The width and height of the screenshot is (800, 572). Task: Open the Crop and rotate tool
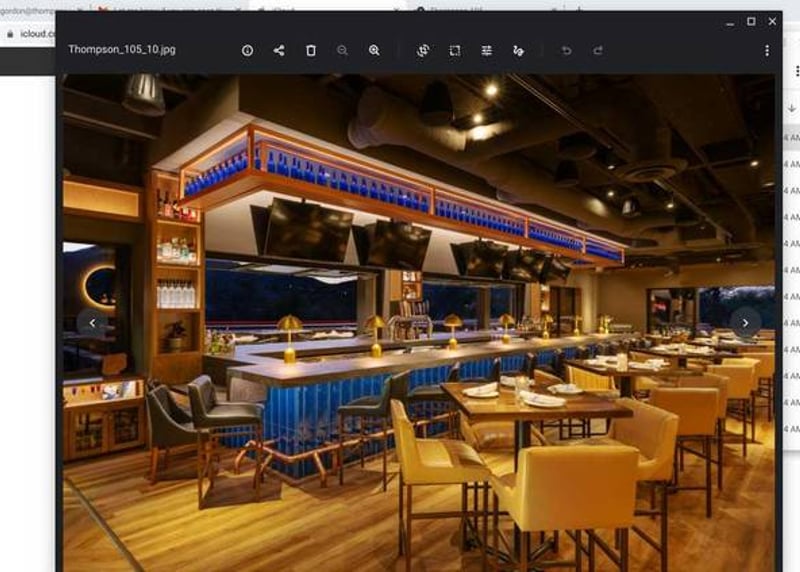(423, 50)
